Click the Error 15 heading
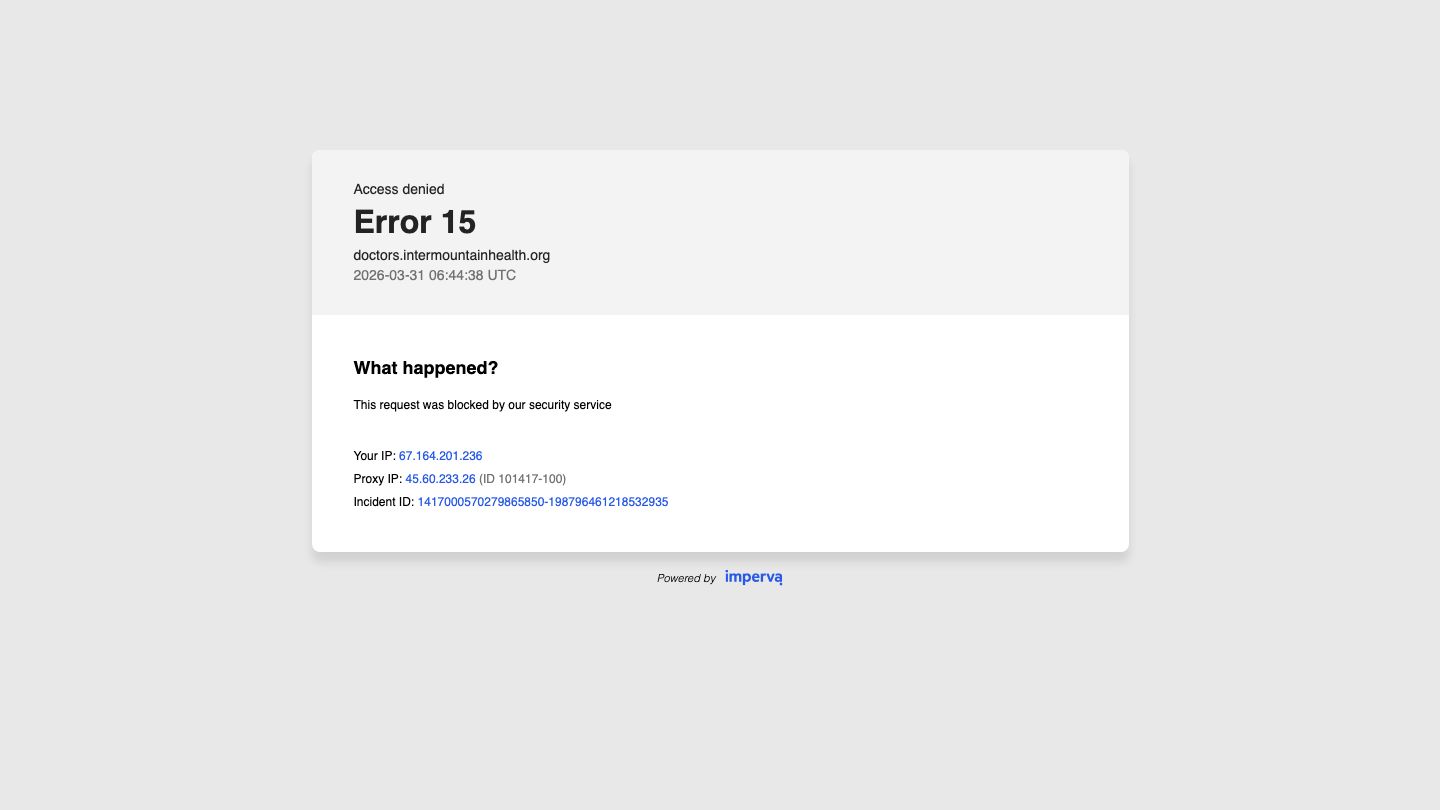This screenshot has height=810, width=1440. click(414, 222)
